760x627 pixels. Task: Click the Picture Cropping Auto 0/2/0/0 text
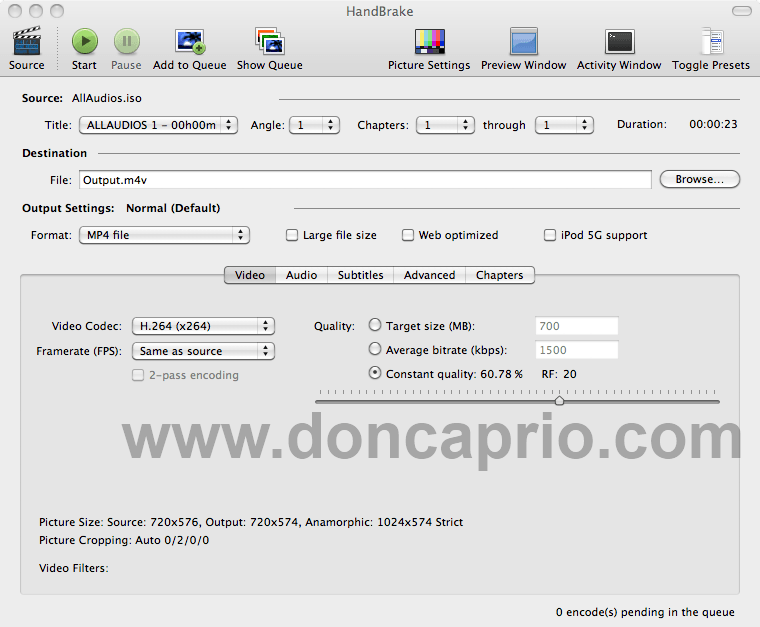pos(124,540)
